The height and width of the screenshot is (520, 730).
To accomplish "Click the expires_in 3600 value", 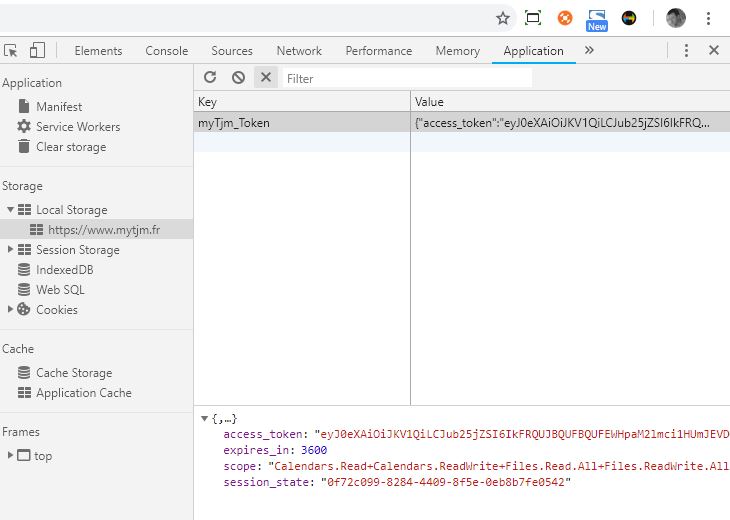I will 314,450.
